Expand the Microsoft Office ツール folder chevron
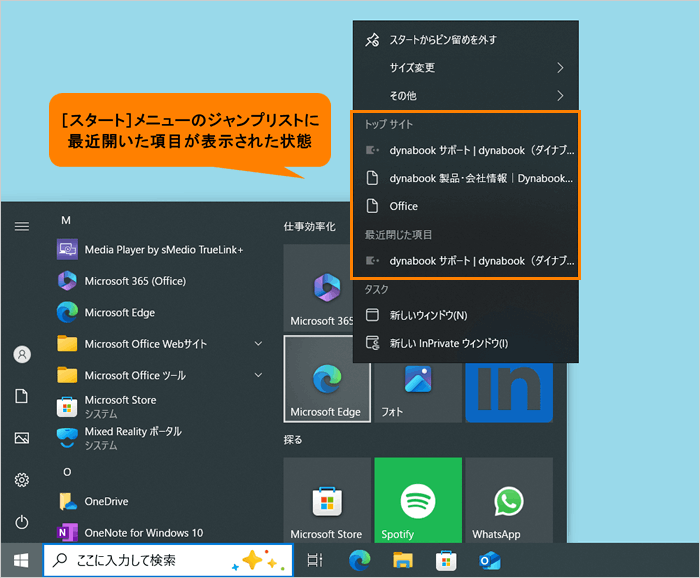 click(x=258, y=375)
